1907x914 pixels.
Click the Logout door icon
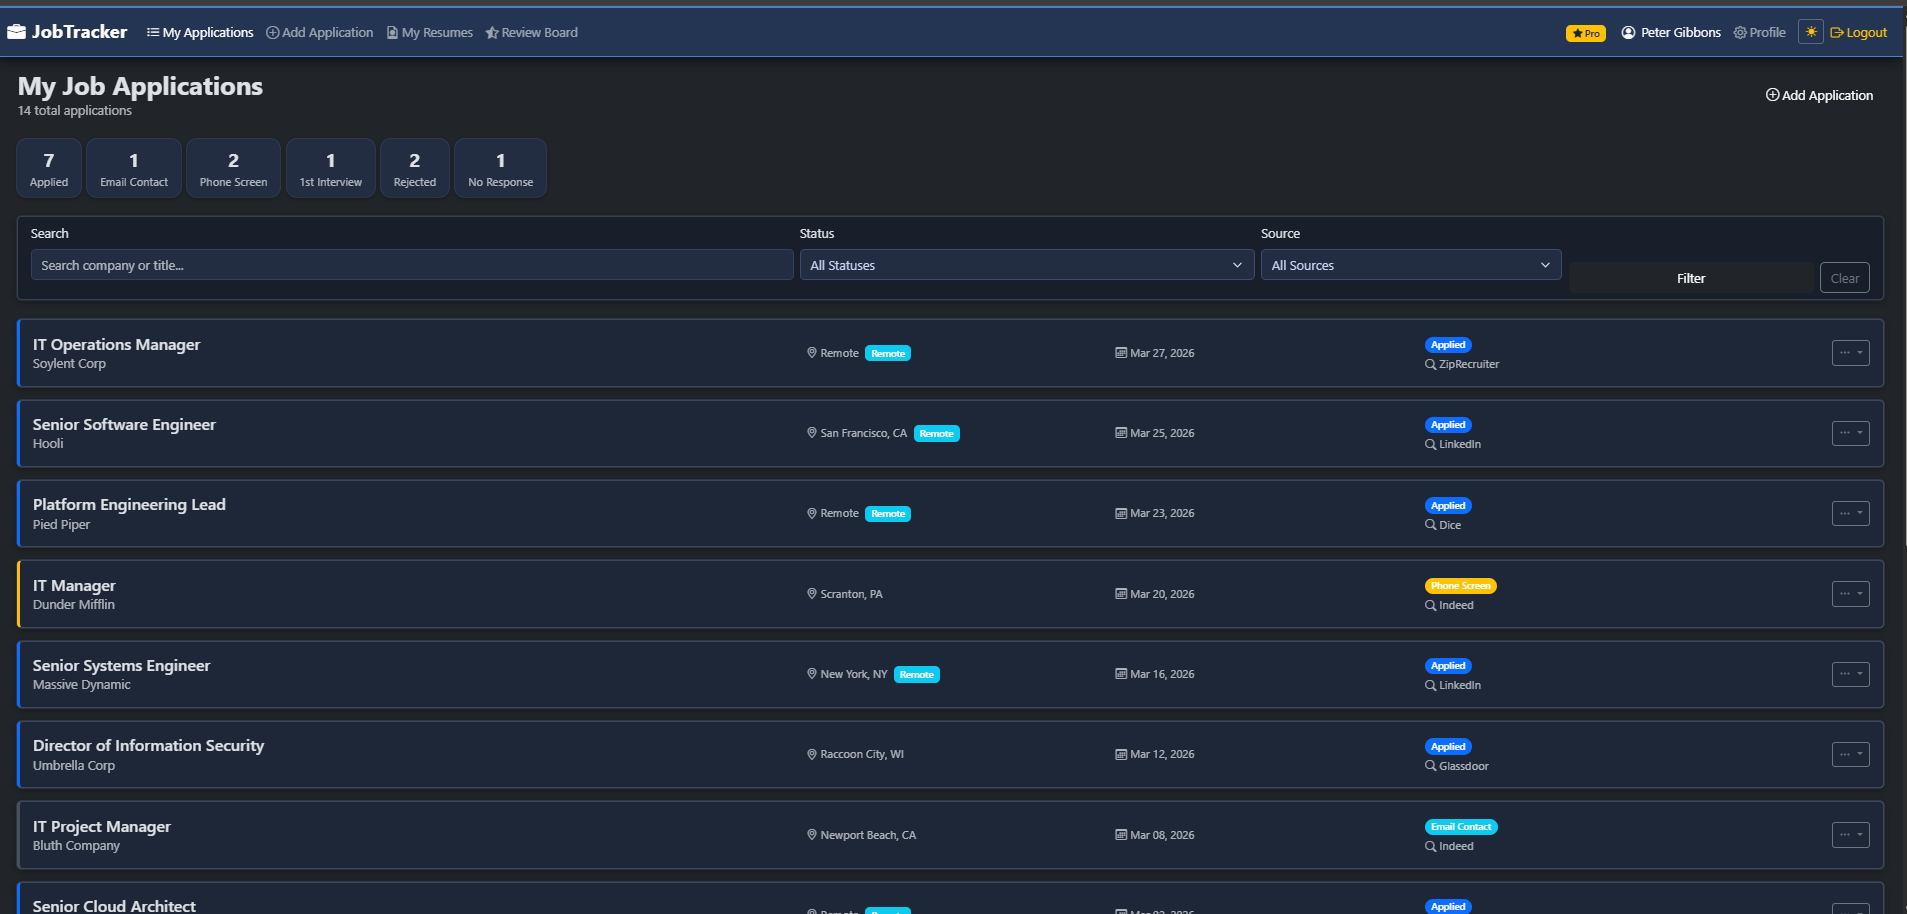(x=1834, y=31)
